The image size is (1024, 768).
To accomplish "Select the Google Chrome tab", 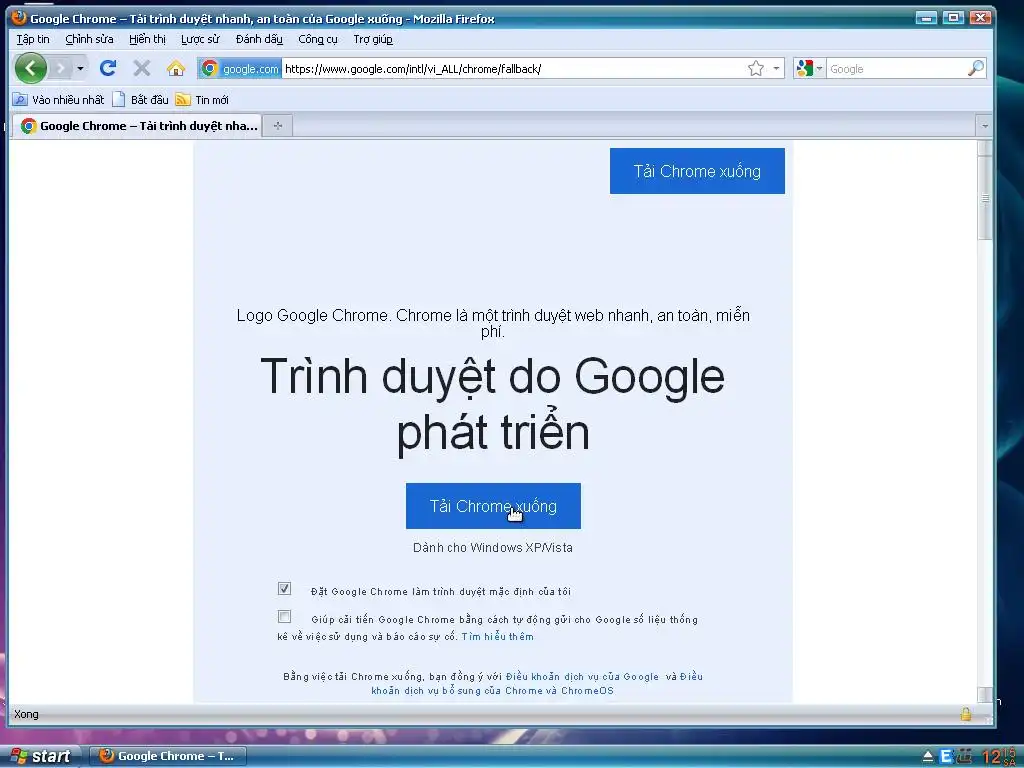I will [139, 126].
